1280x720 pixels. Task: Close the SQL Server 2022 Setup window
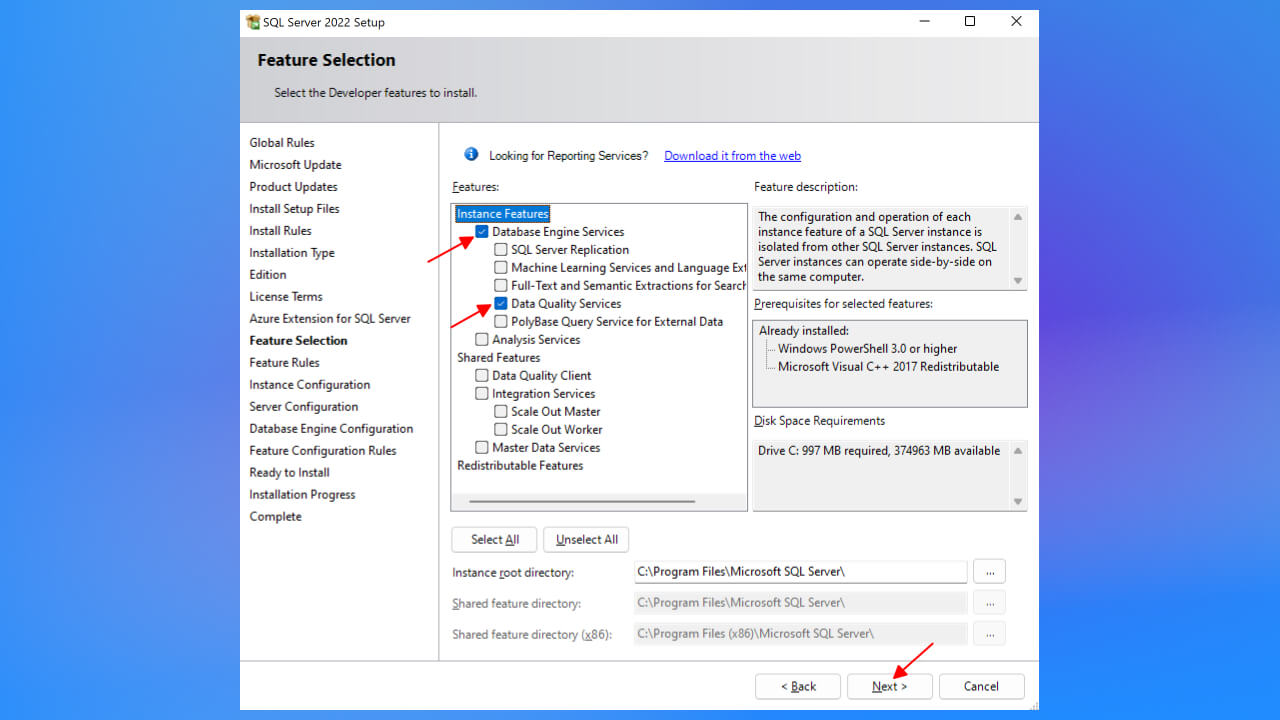[1016, 22]
